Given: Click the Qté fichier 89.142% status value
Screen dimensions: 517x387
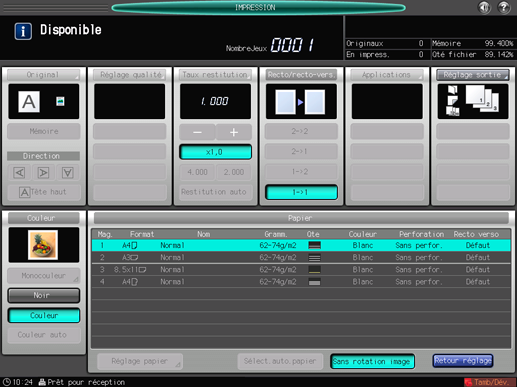Looking at the screenshot, I should 499,54.
